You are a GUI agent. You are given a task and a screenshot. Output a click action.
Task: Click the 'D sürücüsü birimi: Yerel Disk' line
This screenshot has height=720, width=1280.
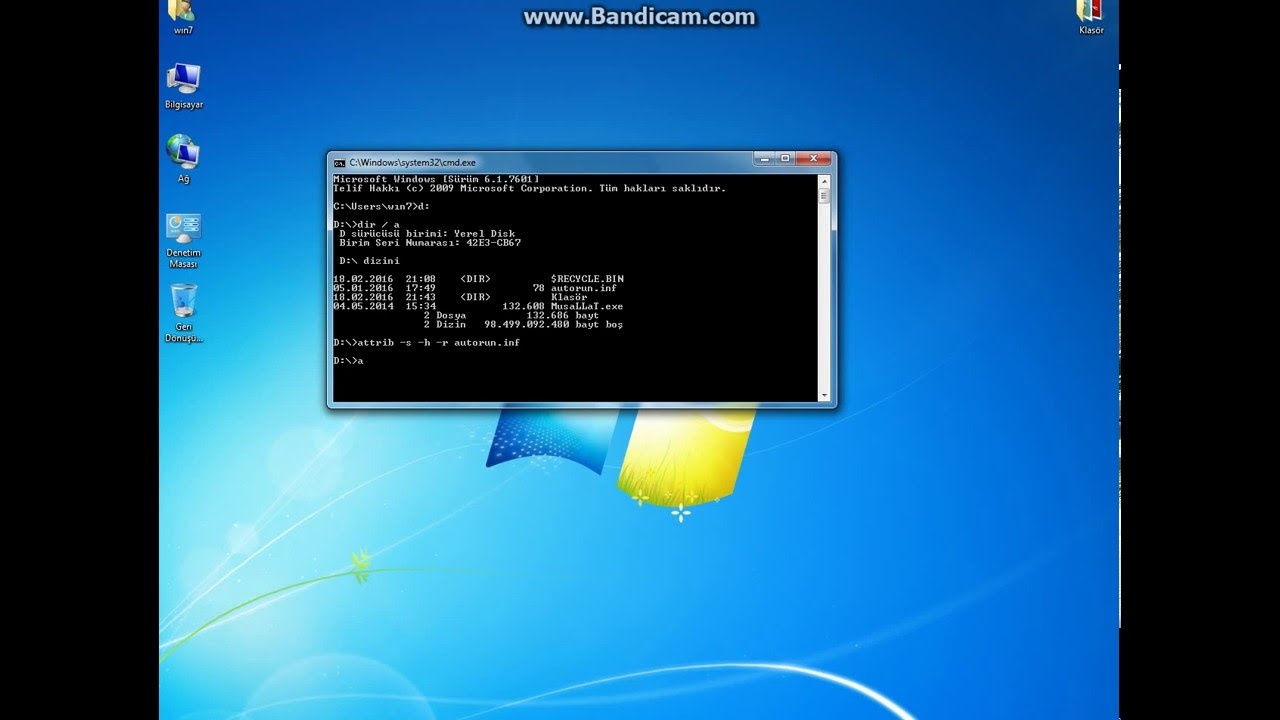pyautogui.click(x=427, y=234)
